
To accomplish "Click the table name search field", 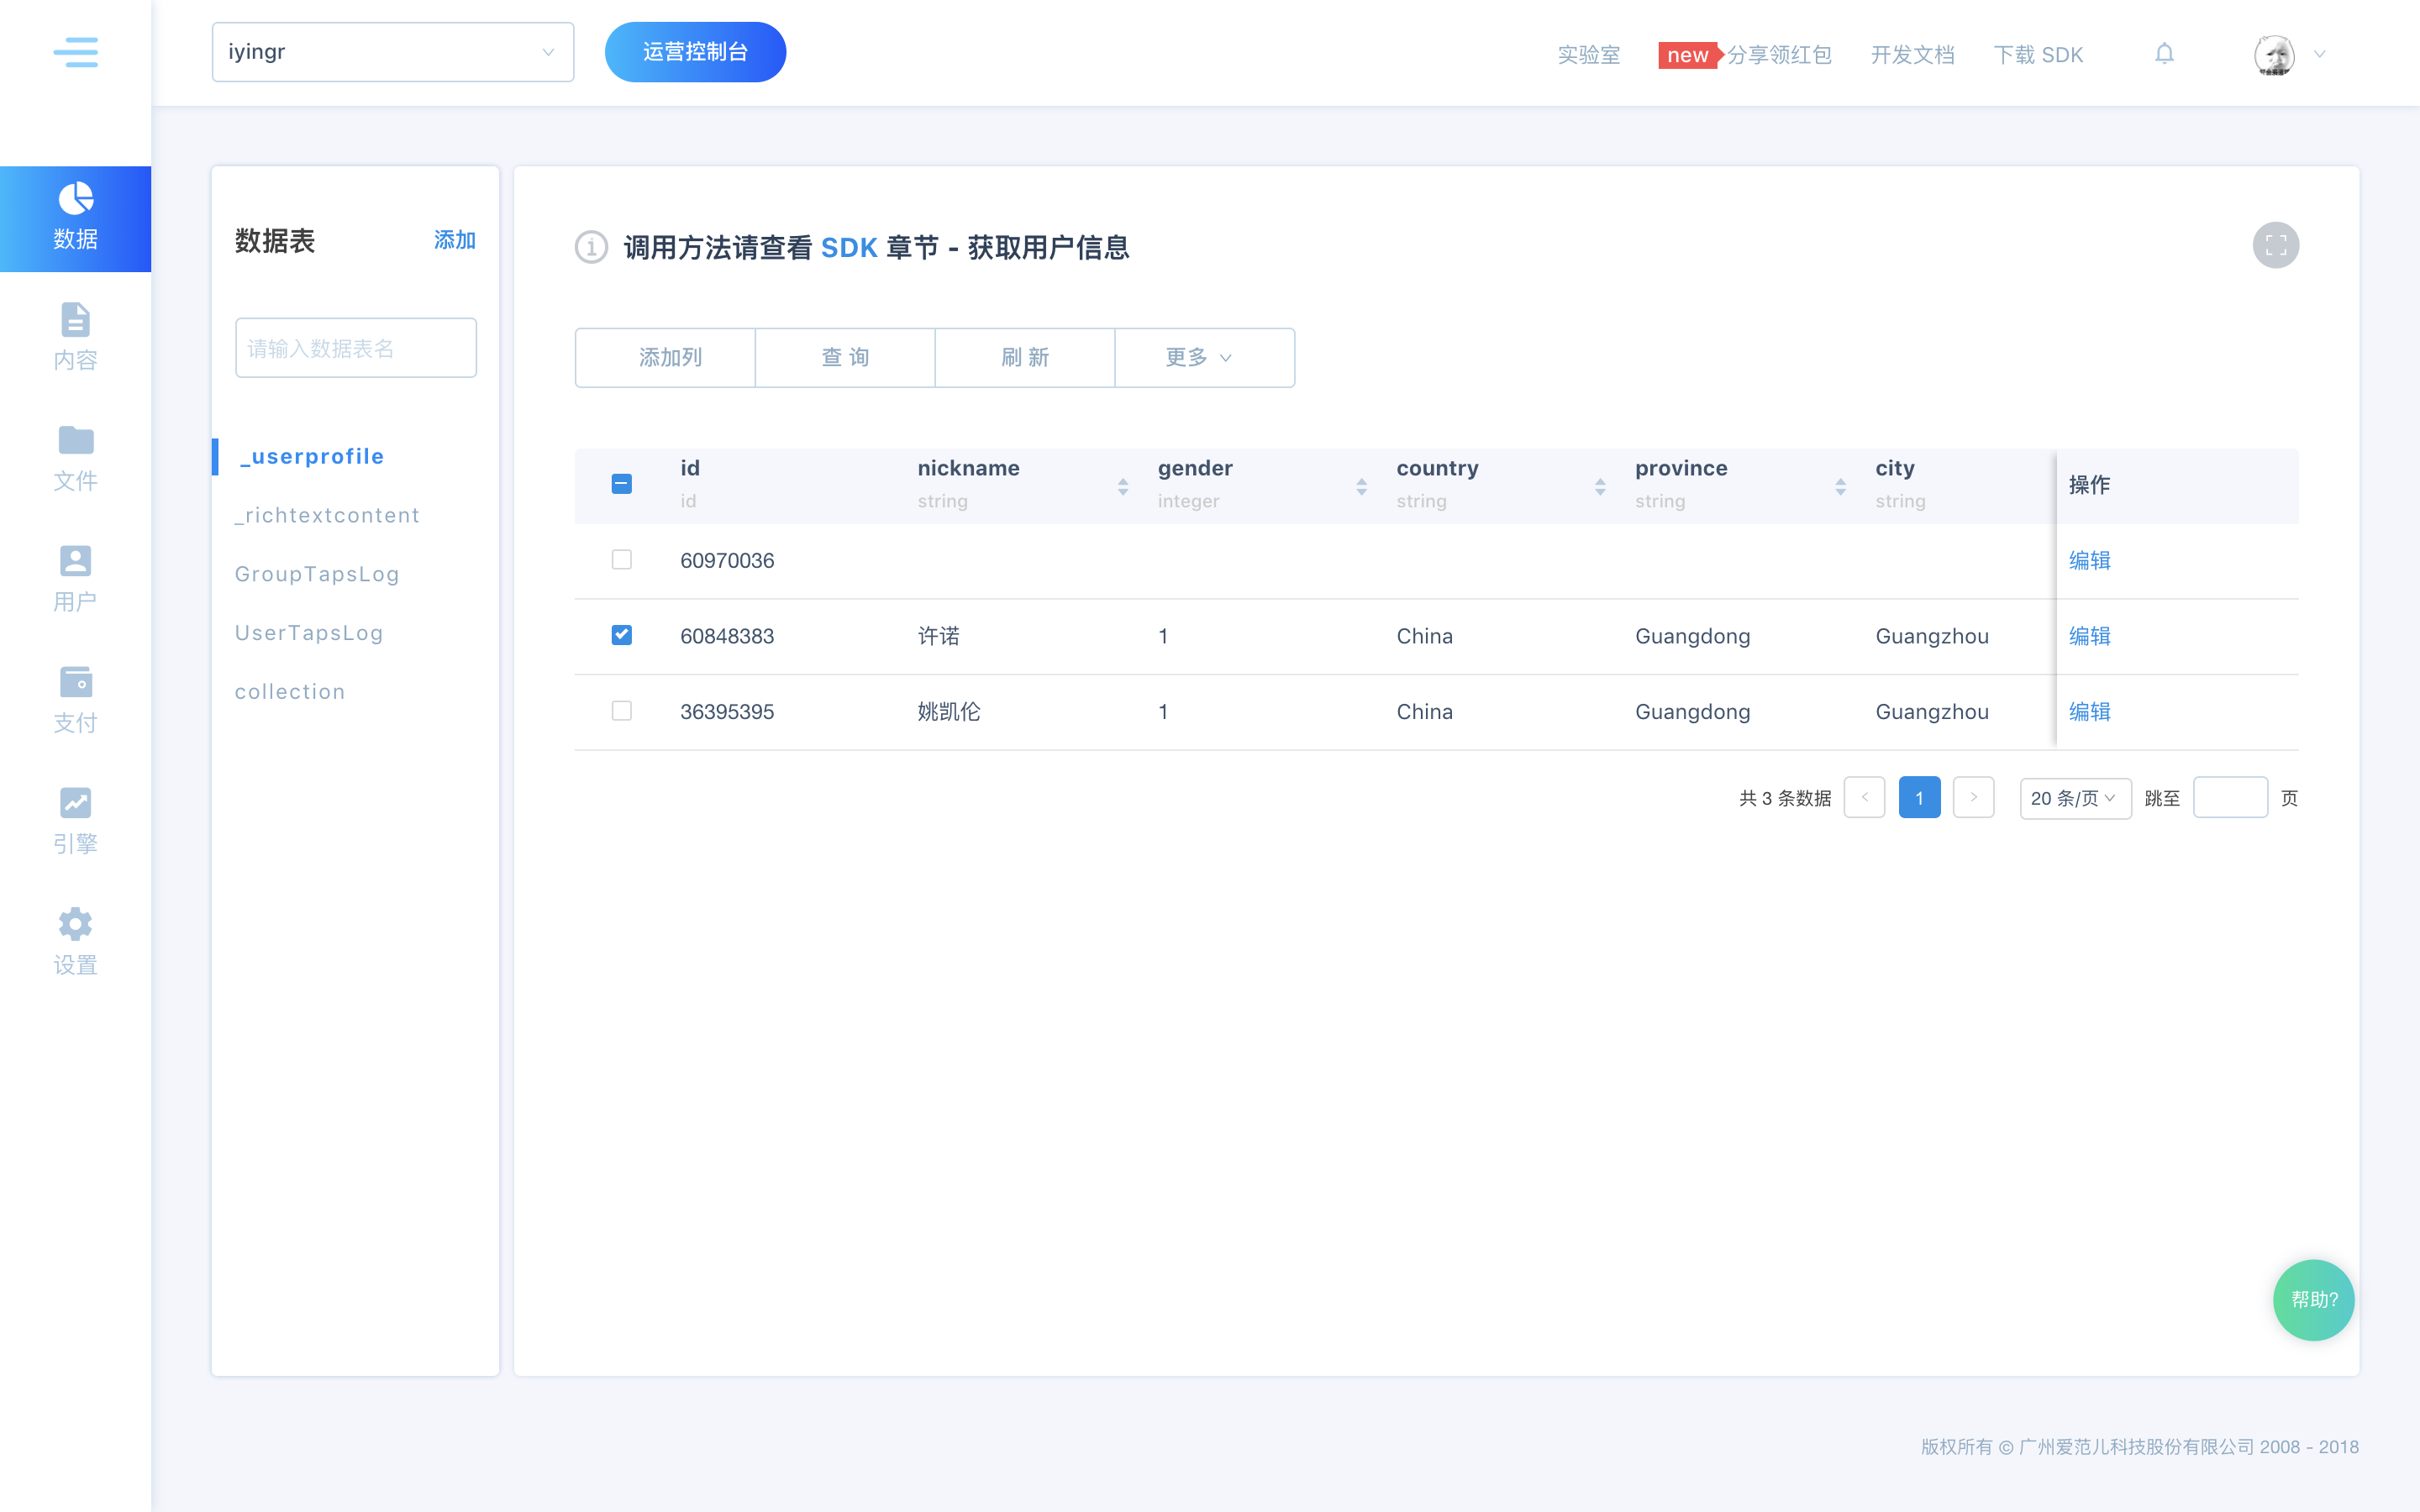I will (355, 348).
